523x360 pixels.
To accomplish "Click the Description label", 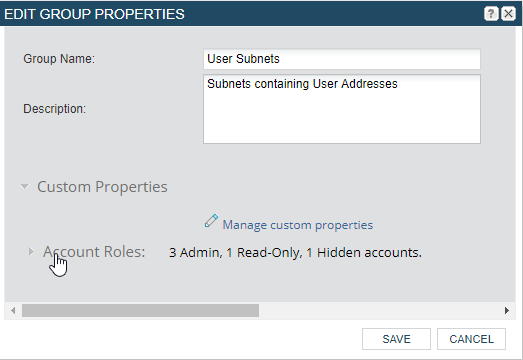I will point(54,109).
